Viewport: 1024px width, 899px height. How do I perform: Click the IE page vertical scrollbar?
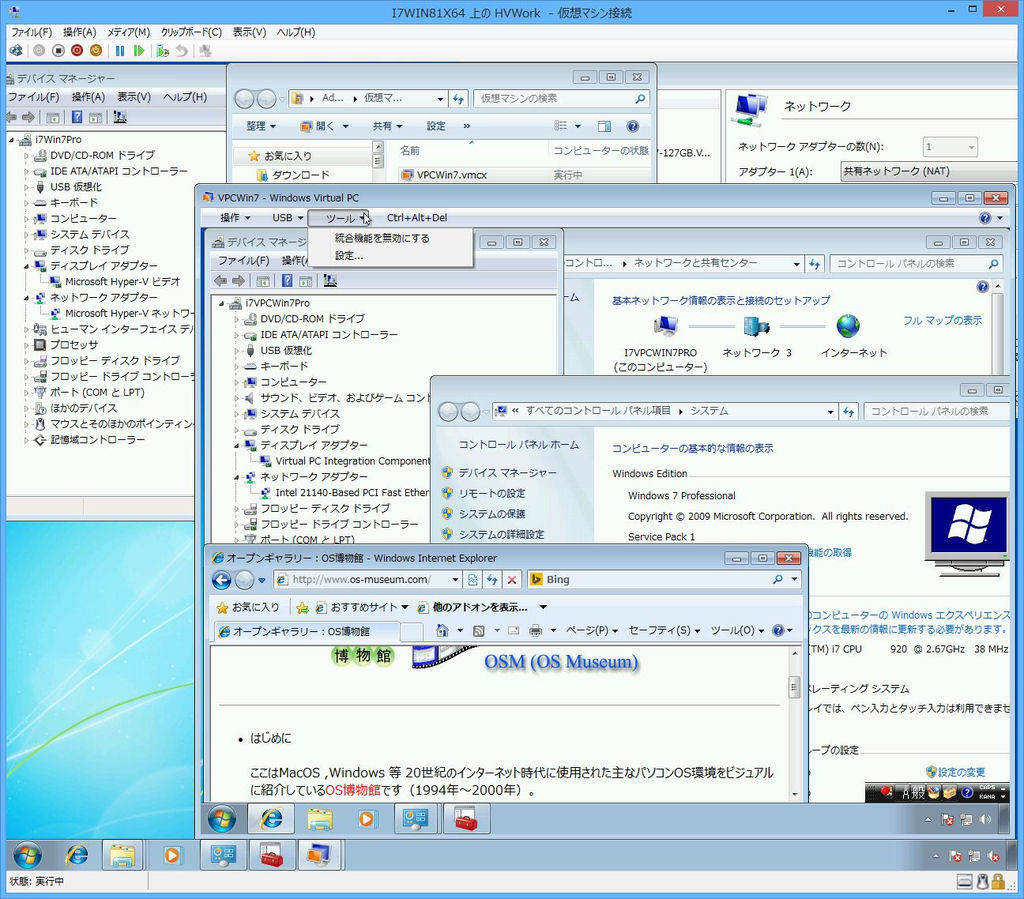tap(794, 723)
